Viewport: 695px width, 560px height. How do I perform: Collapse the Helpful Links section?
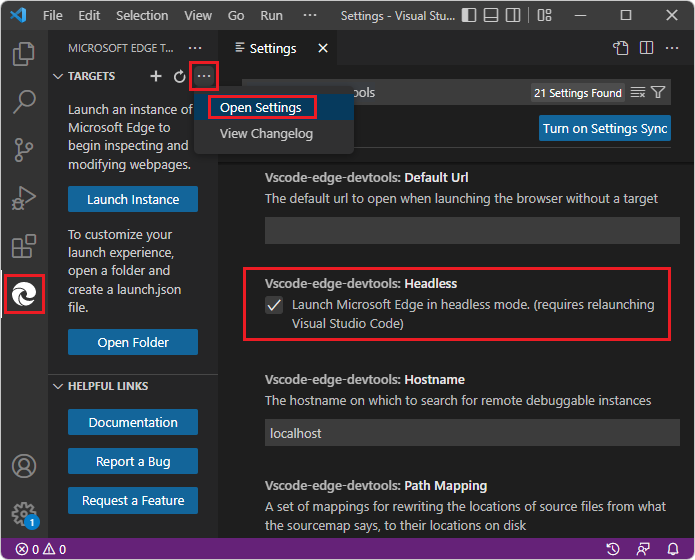(x=59, y=386)
